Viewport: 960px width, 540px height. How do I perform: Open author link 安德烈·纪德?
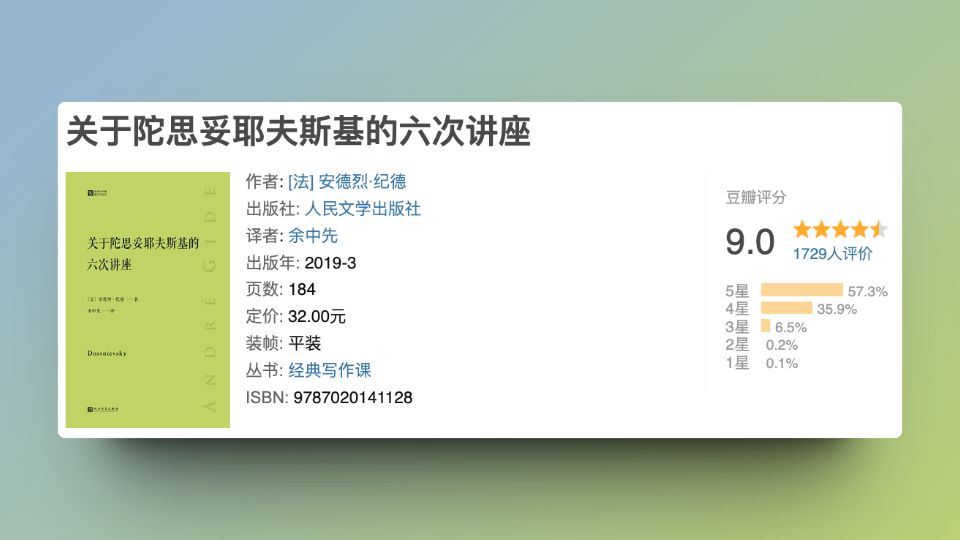[x=347, y=181]
